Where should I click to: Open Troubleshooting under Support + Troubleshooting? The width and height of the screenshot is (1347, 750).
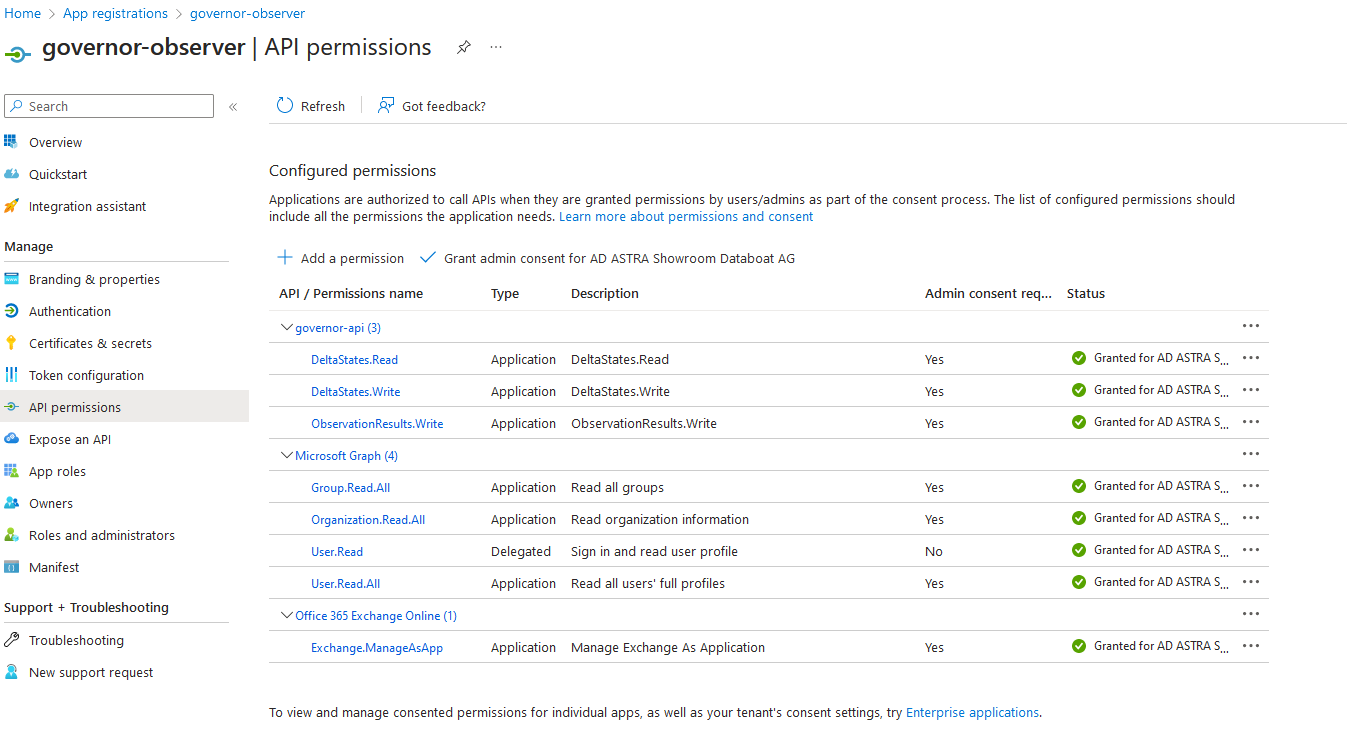tap(76, 639)
